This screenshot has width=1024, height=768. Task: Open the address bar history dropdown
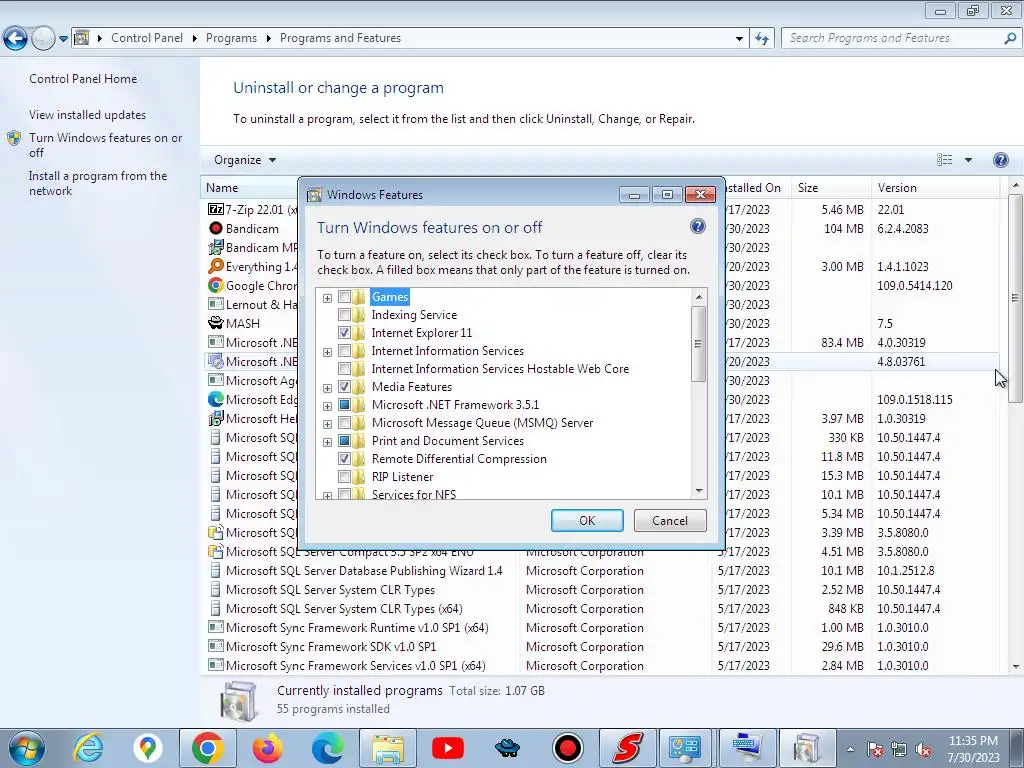coord(739,39)
